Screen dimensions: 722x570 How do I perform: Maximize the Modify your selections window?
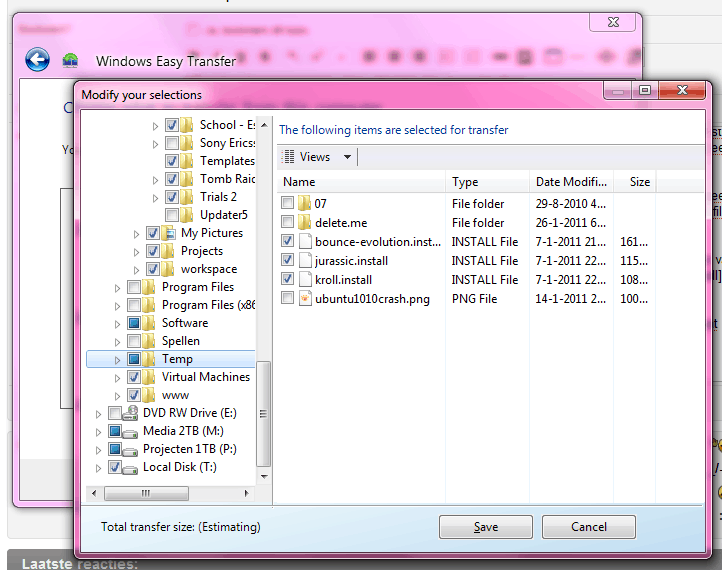coord(645,90)
